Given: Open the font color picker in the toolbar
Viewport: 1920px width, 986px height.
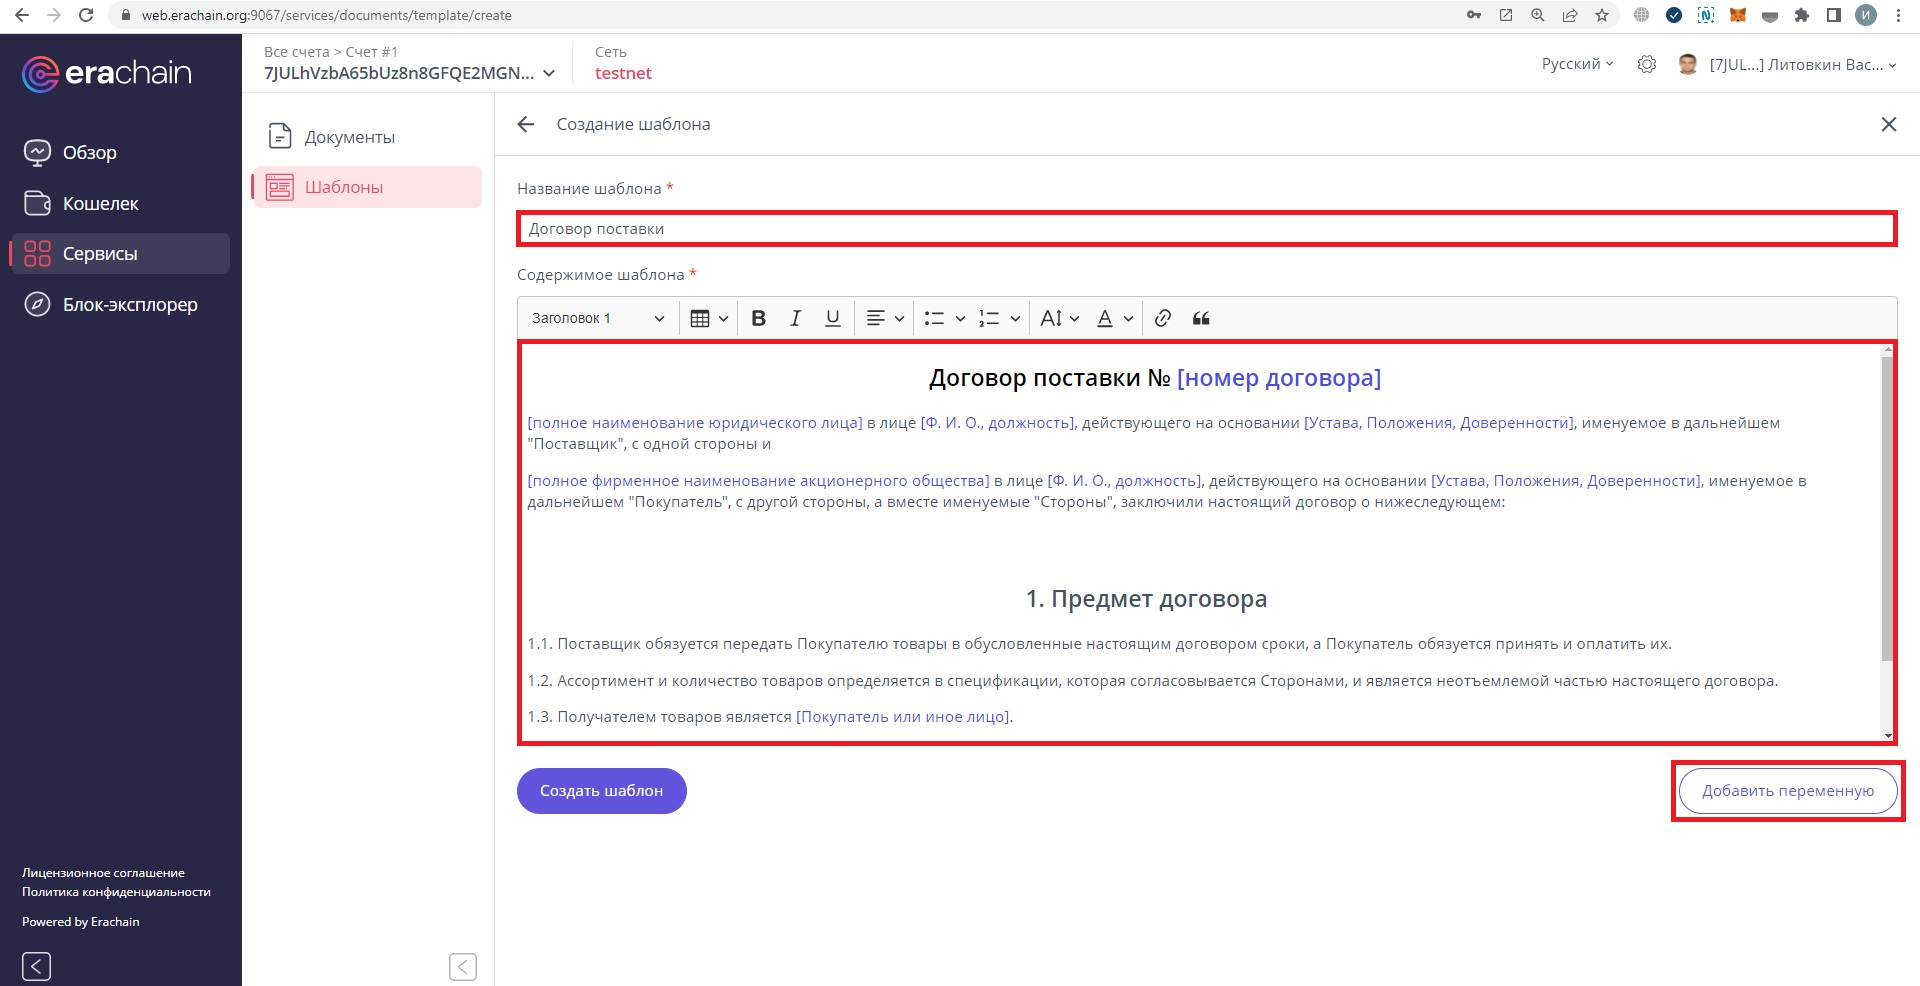Looking at the screenshot, I should [1112, 318].
